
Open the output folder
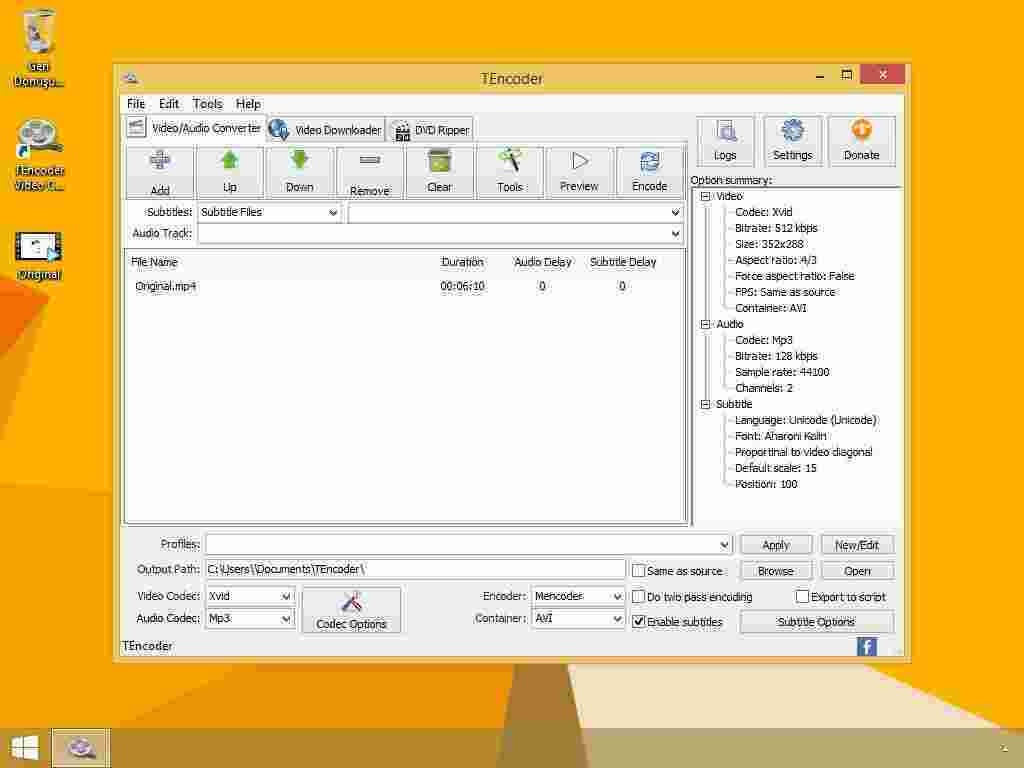(857, 571)
